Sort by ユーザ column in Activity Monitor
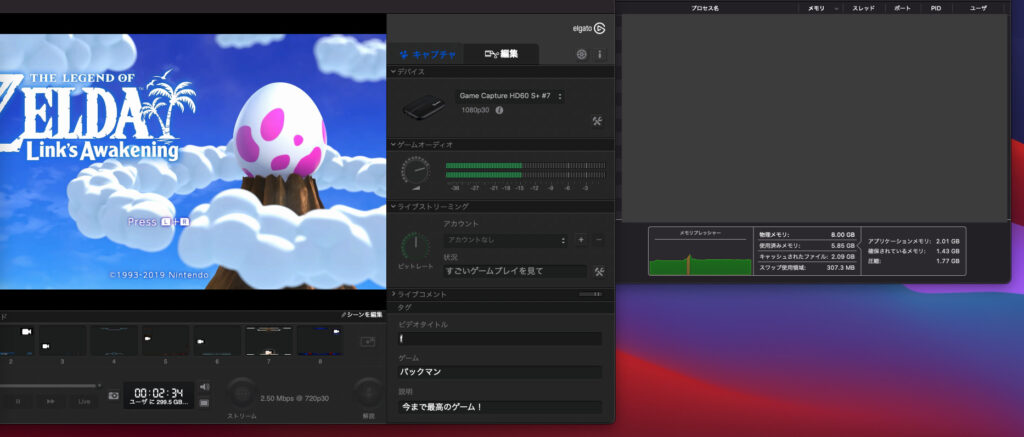The image size is (1024, 437). click(978, 8)
